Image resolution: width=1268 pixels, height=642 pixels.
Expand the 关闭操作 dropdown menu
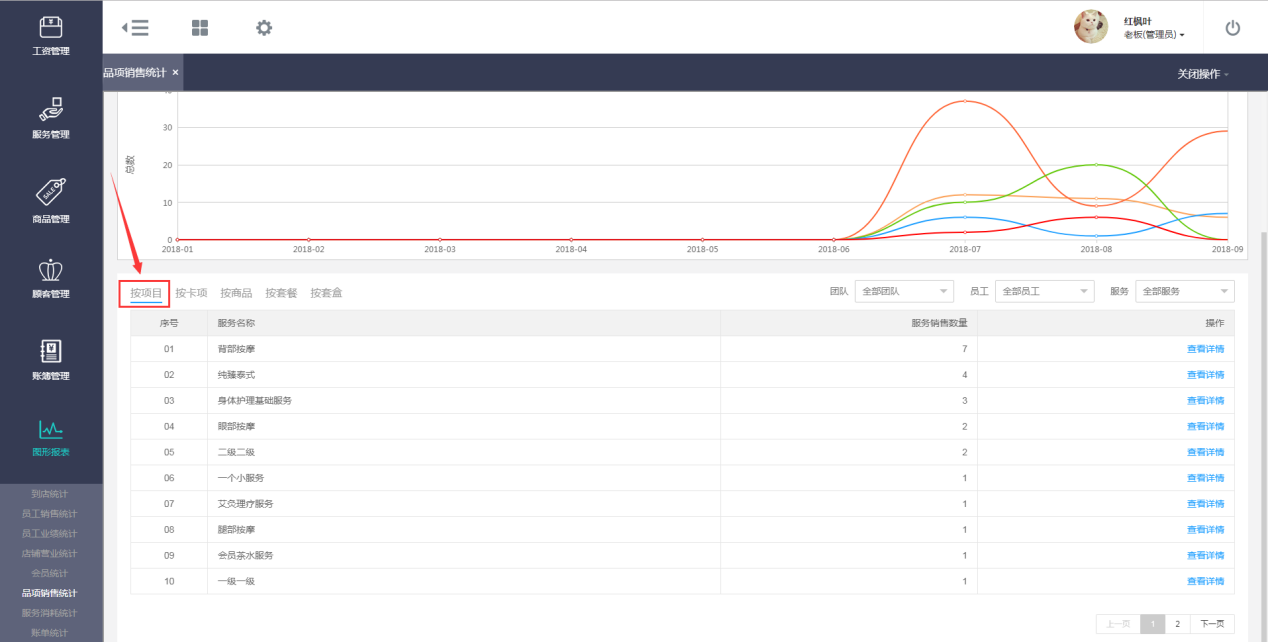point(1203,74)
